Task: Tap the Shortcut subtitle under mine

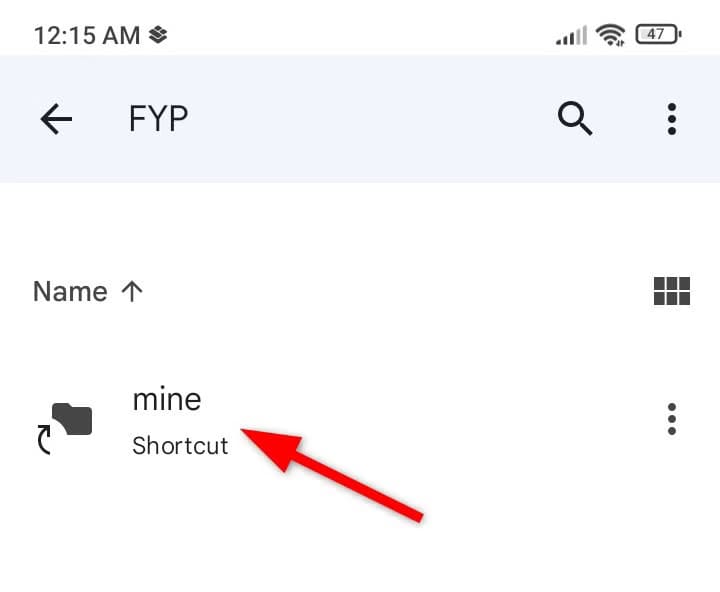Action: pos(180,445)
